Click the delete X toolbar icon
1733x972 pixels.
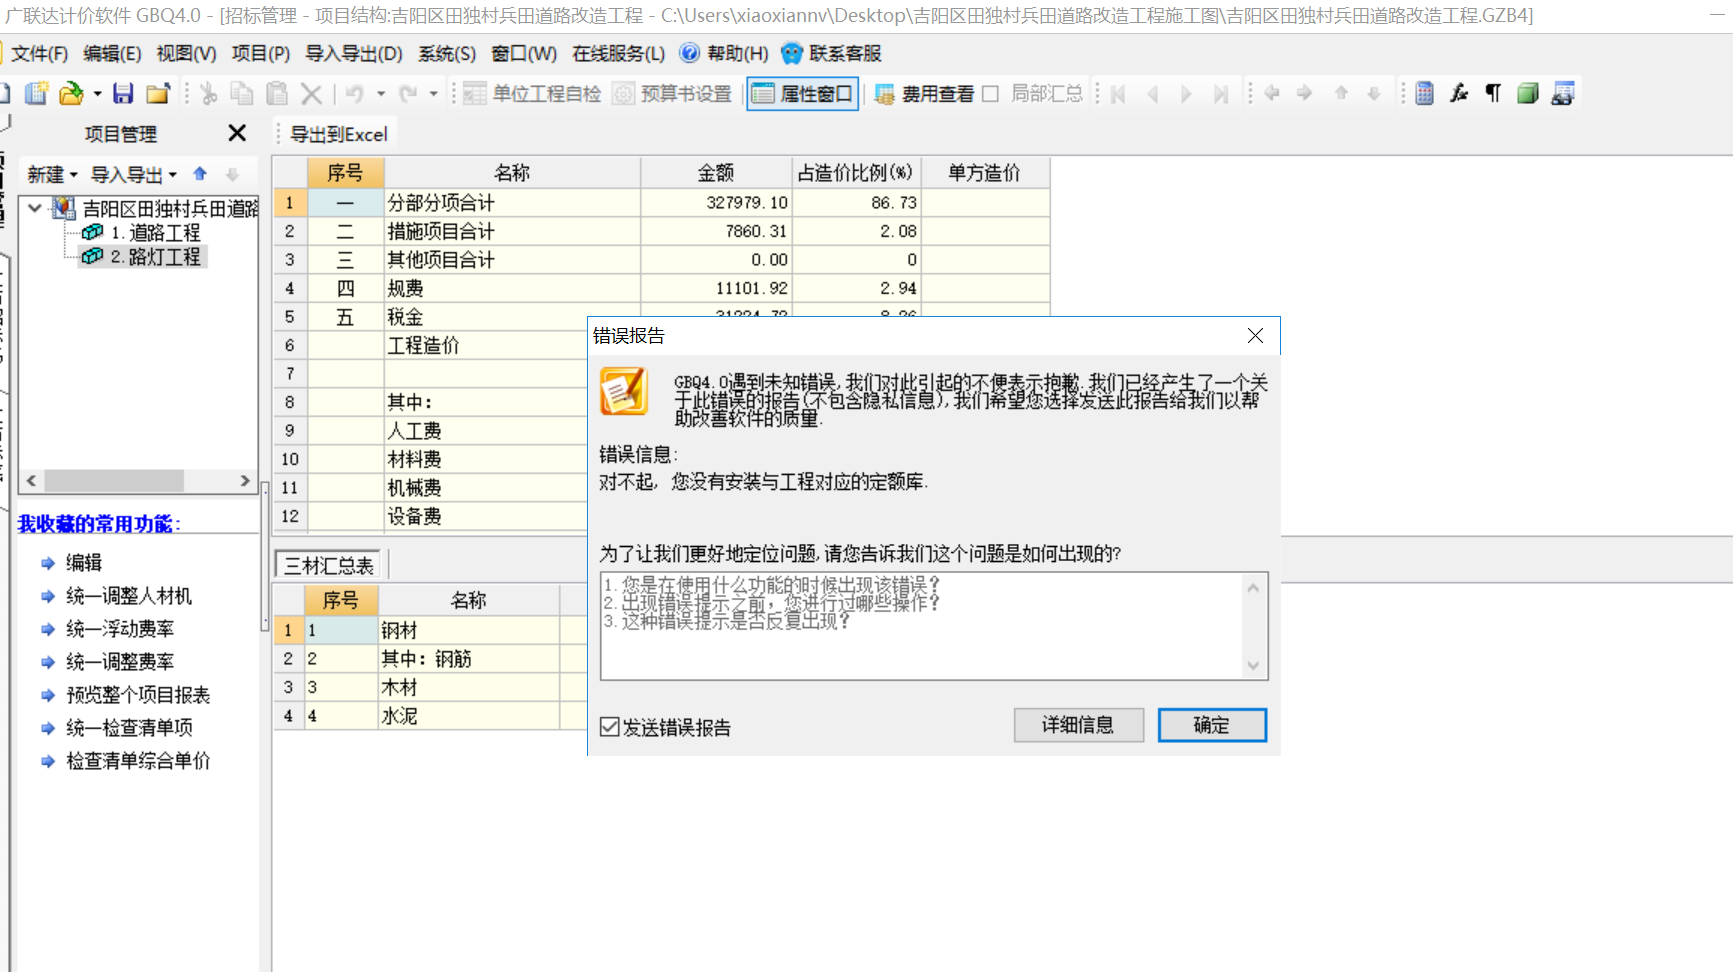coord(311,94)
